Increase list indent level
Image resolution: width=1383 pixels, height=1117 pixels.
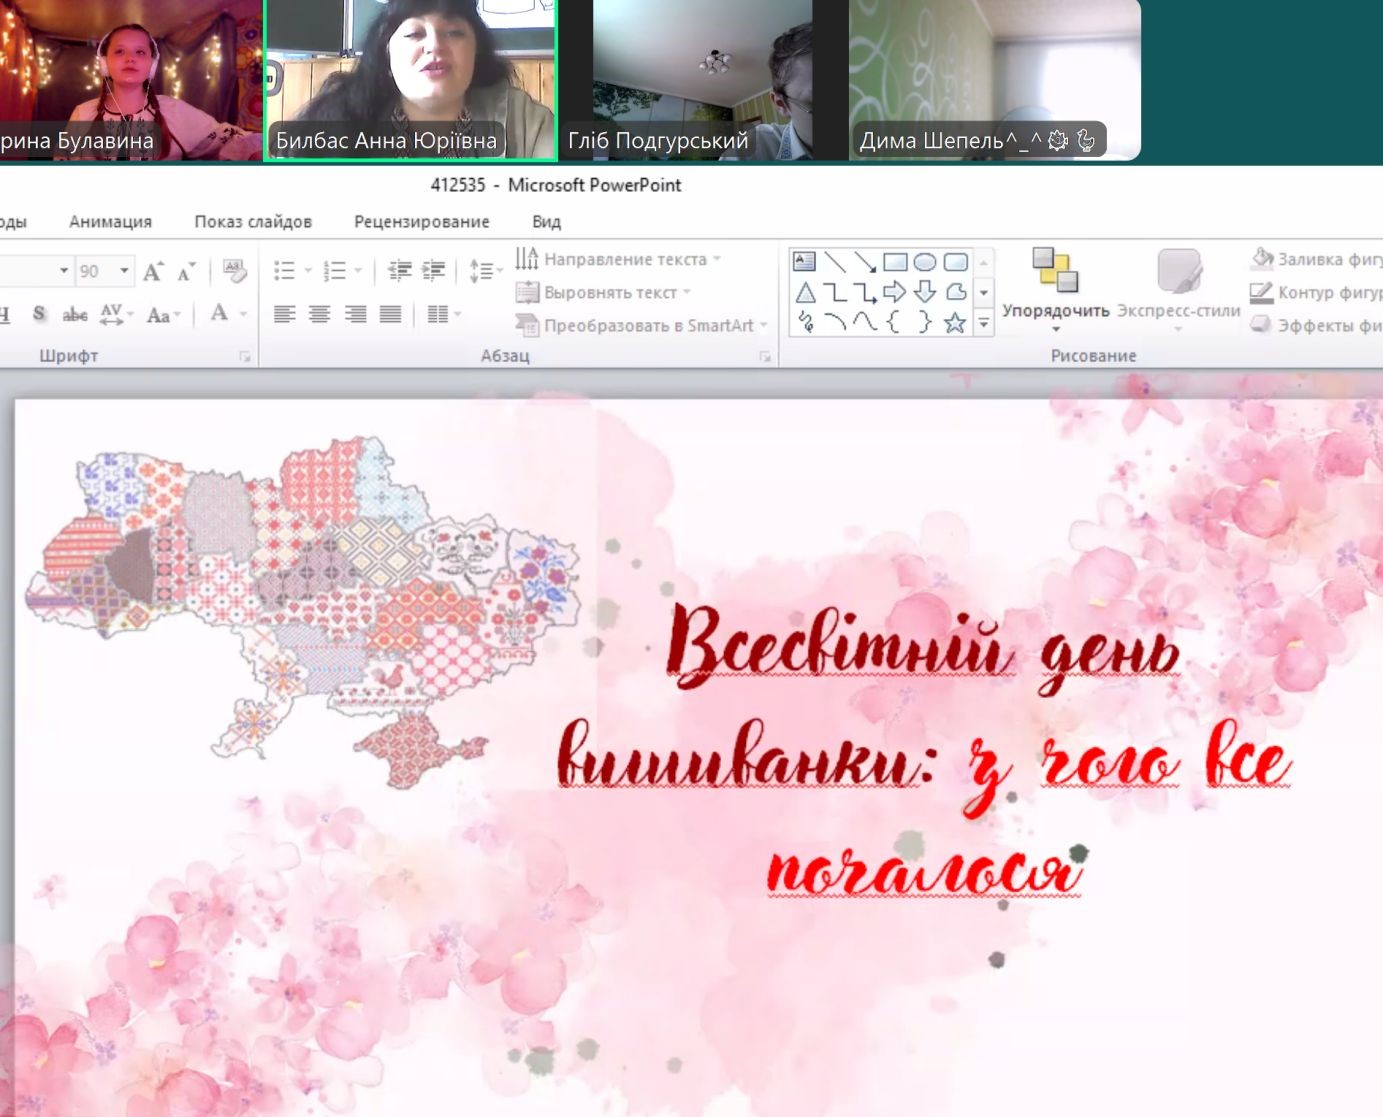(434, 270)
